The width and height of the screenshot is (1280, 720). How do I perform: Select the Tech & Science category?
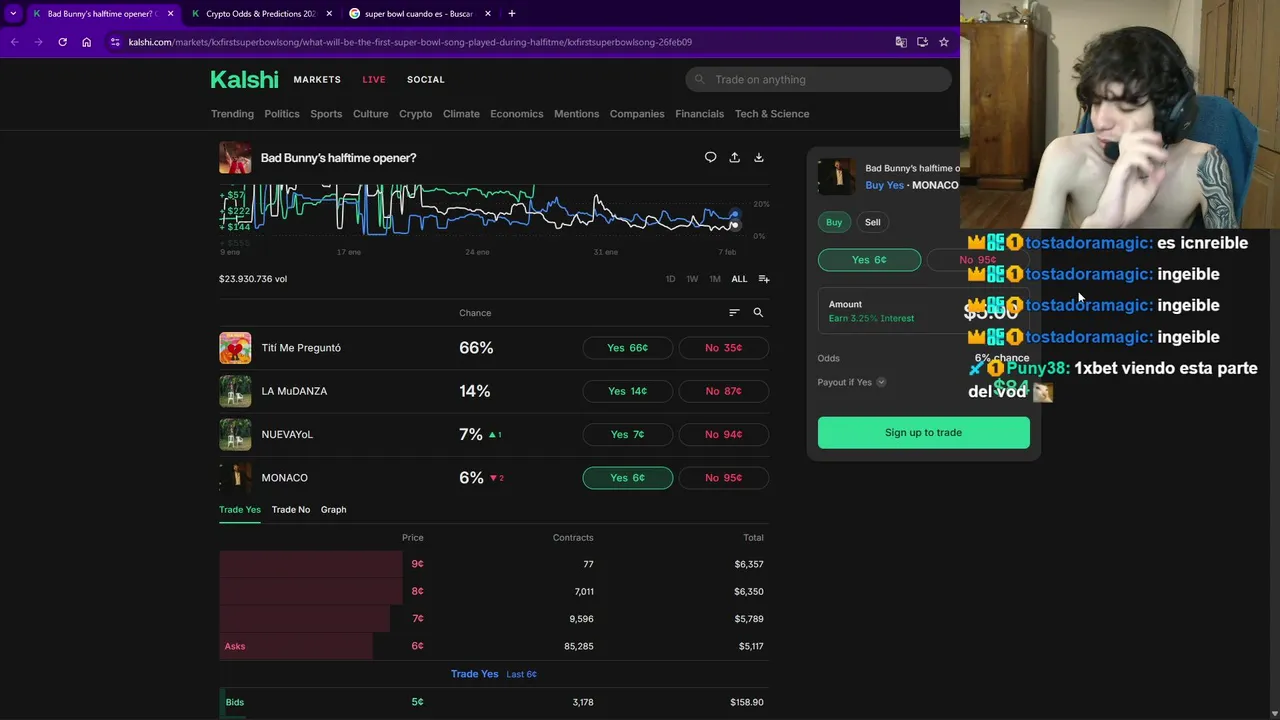click(x=772, y=114)
